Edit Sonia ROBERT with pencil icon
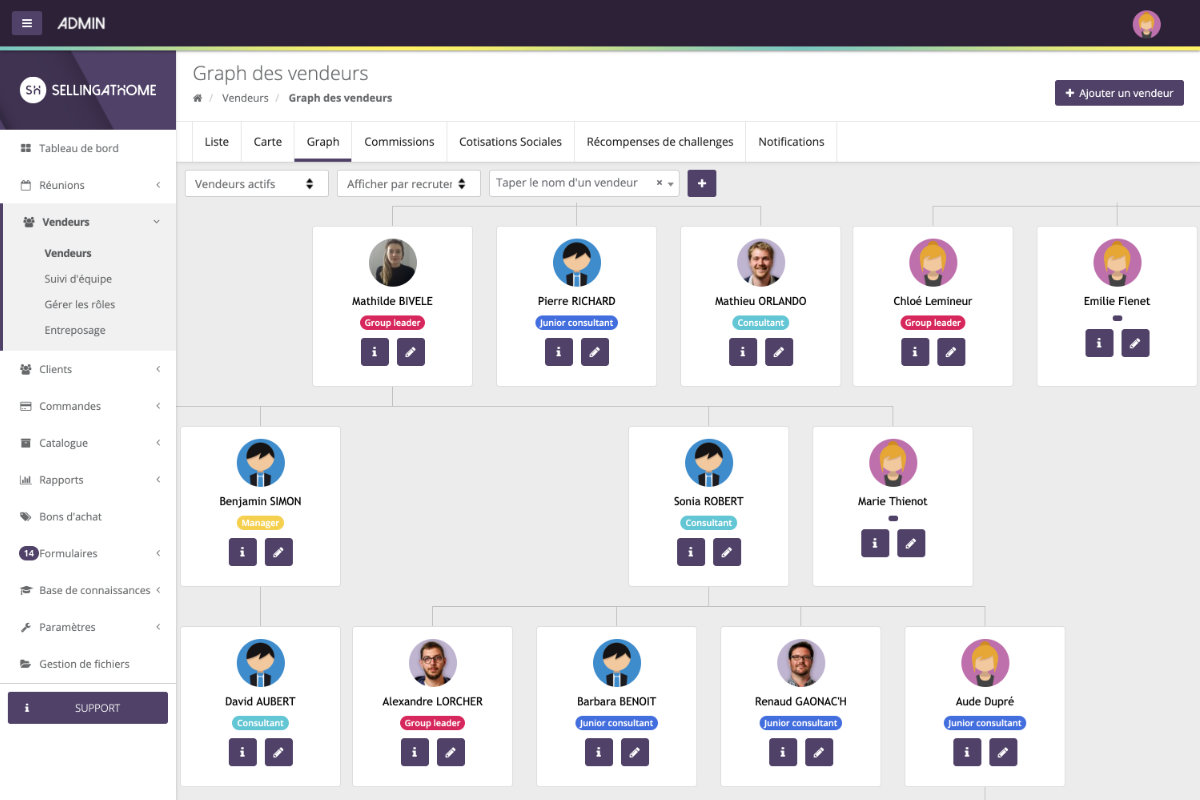 tap(727, 552)
